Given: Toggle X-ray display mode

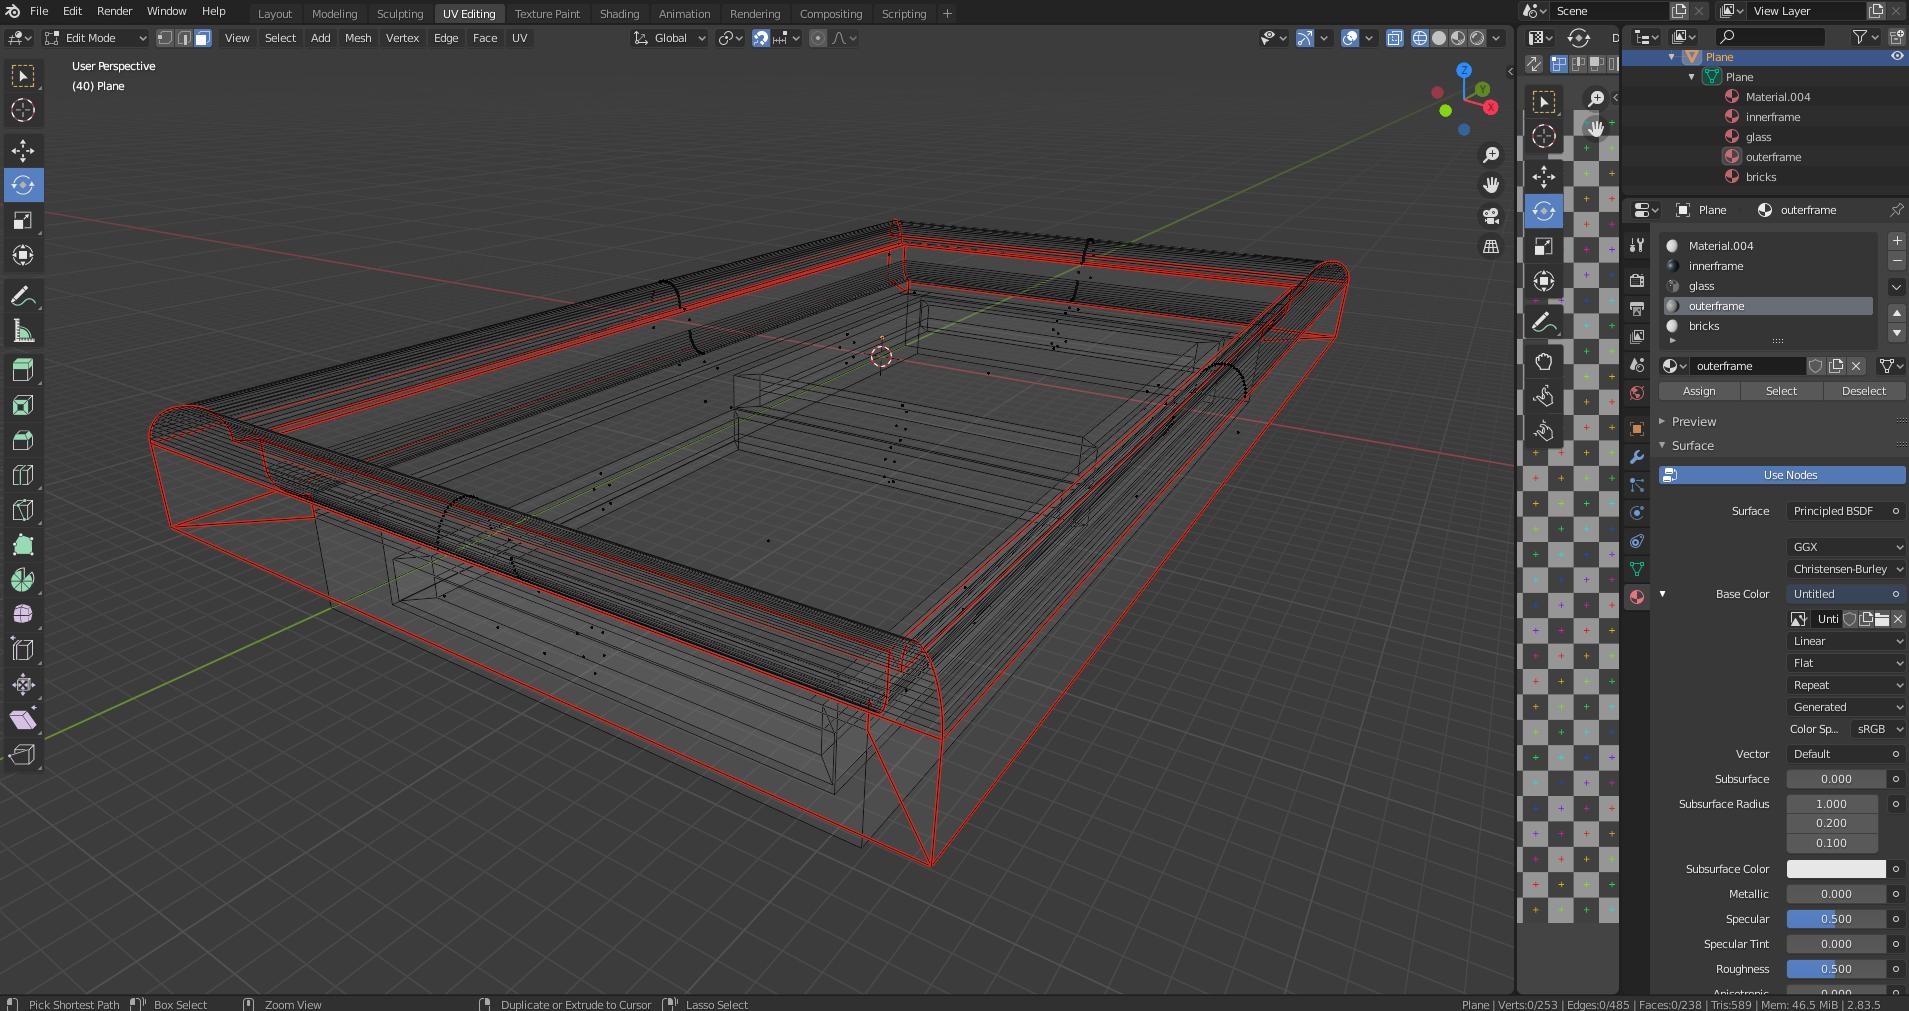Looking at the screenshot, I should click(x=1394, y=38).
